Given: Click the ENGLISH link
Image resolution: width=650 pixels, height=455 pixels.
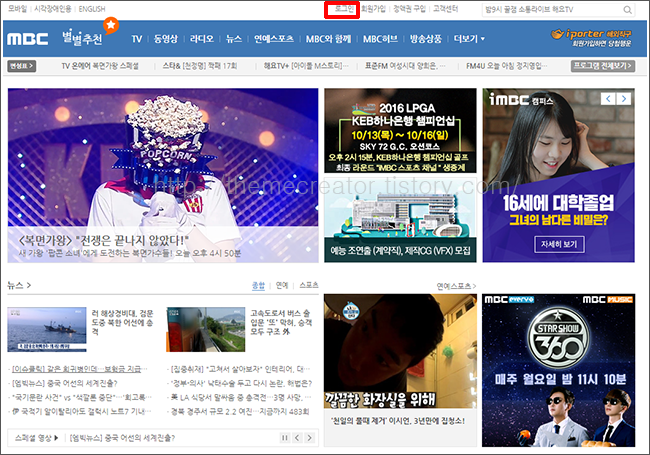Looking at the screenshot, I should point(92,9).
